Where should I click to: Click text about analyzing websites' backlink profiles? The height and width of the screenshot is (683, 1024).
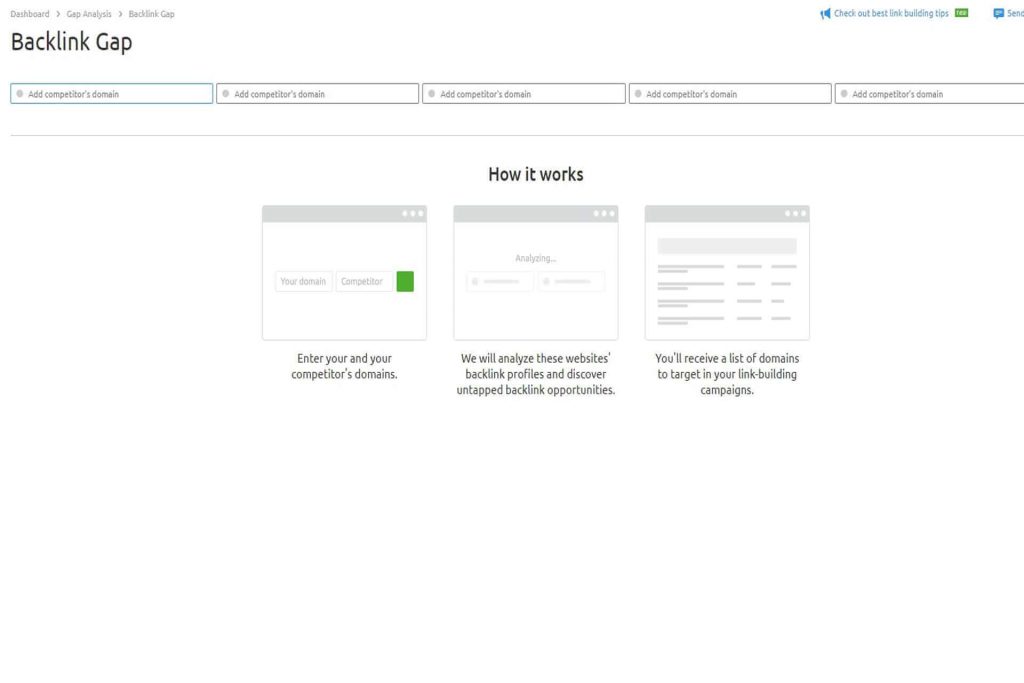[x=536, y=374]
